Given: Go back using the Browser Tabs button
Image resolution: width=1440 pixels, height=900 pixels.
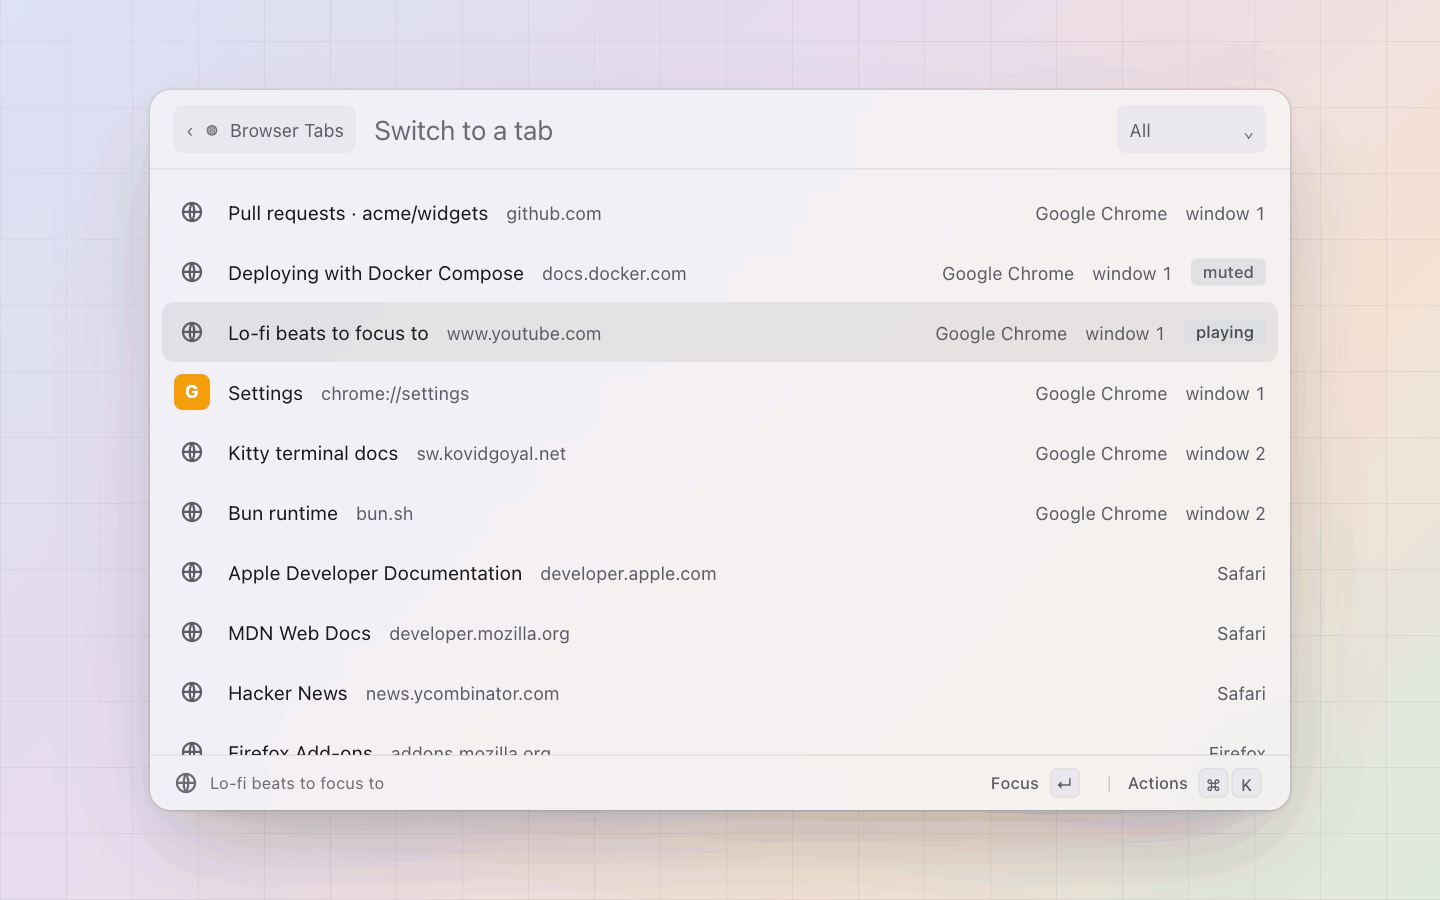Looking at the screenshot, I should [265, 130].
